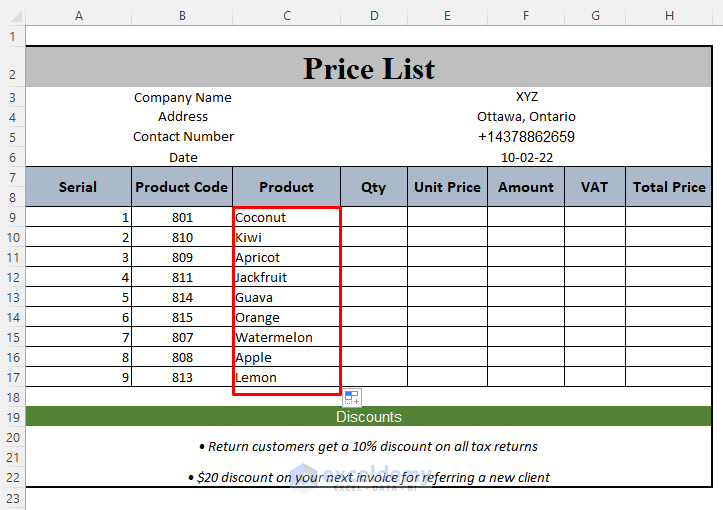This screenshot has height=510, width=723.
Task: Select the Apricot product cell
Action: (287, 257)
